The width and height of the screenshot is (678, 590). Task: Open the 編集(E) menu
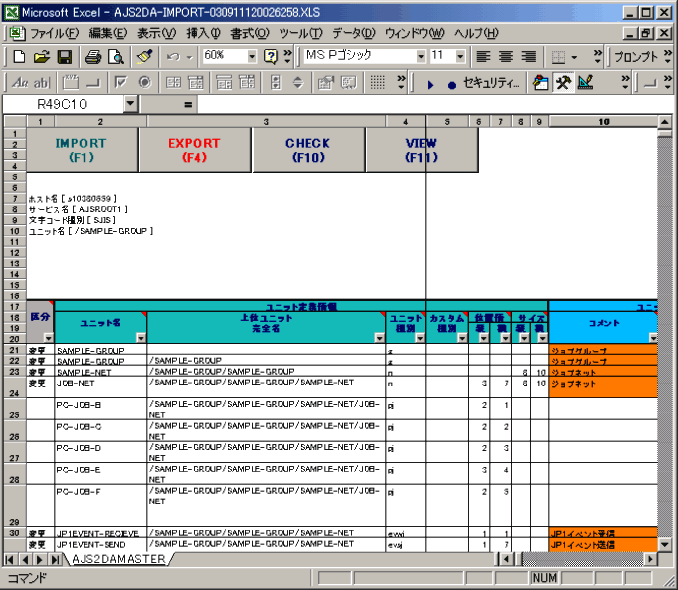click(108, 33)
